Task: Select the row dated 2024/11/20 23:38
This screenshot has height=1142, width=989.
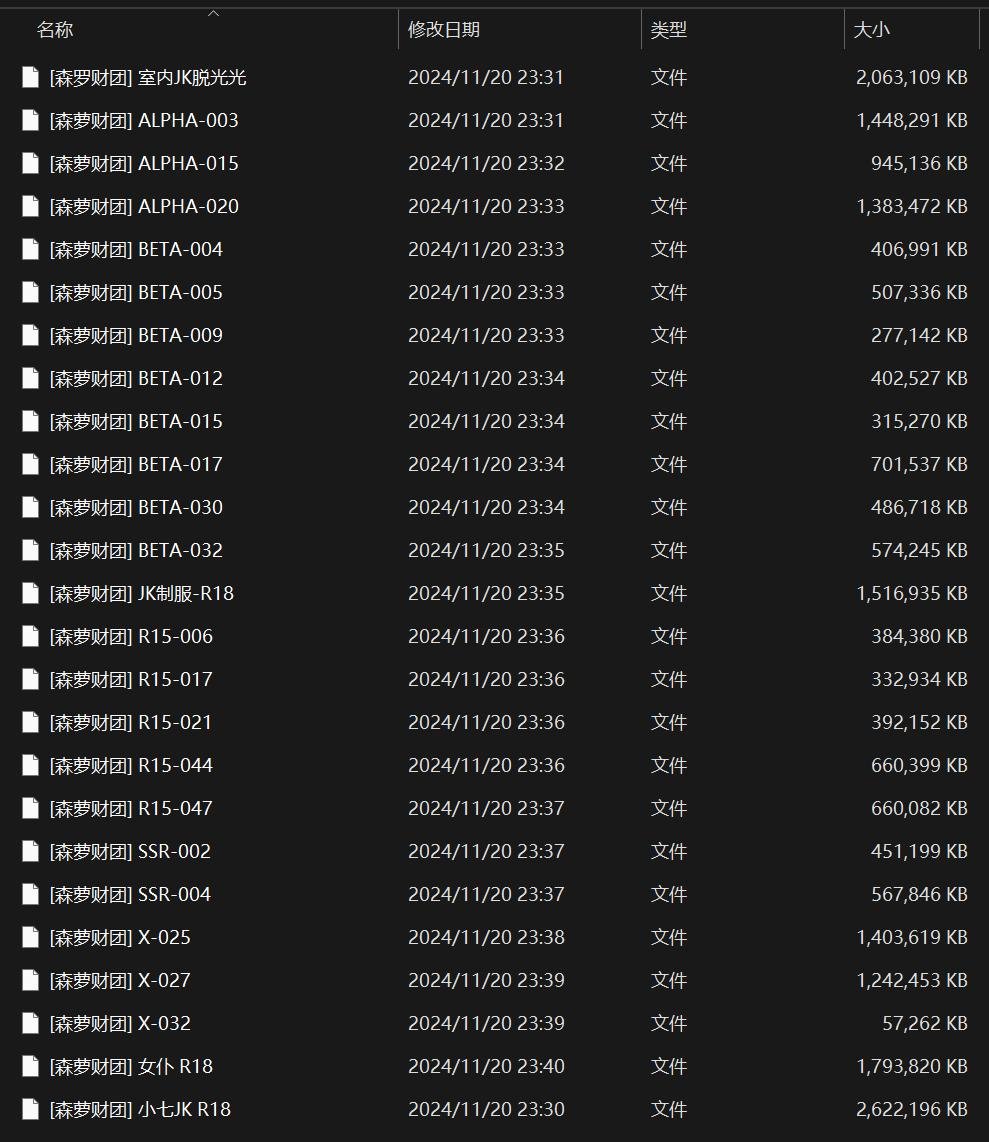Action: point(486,937)
